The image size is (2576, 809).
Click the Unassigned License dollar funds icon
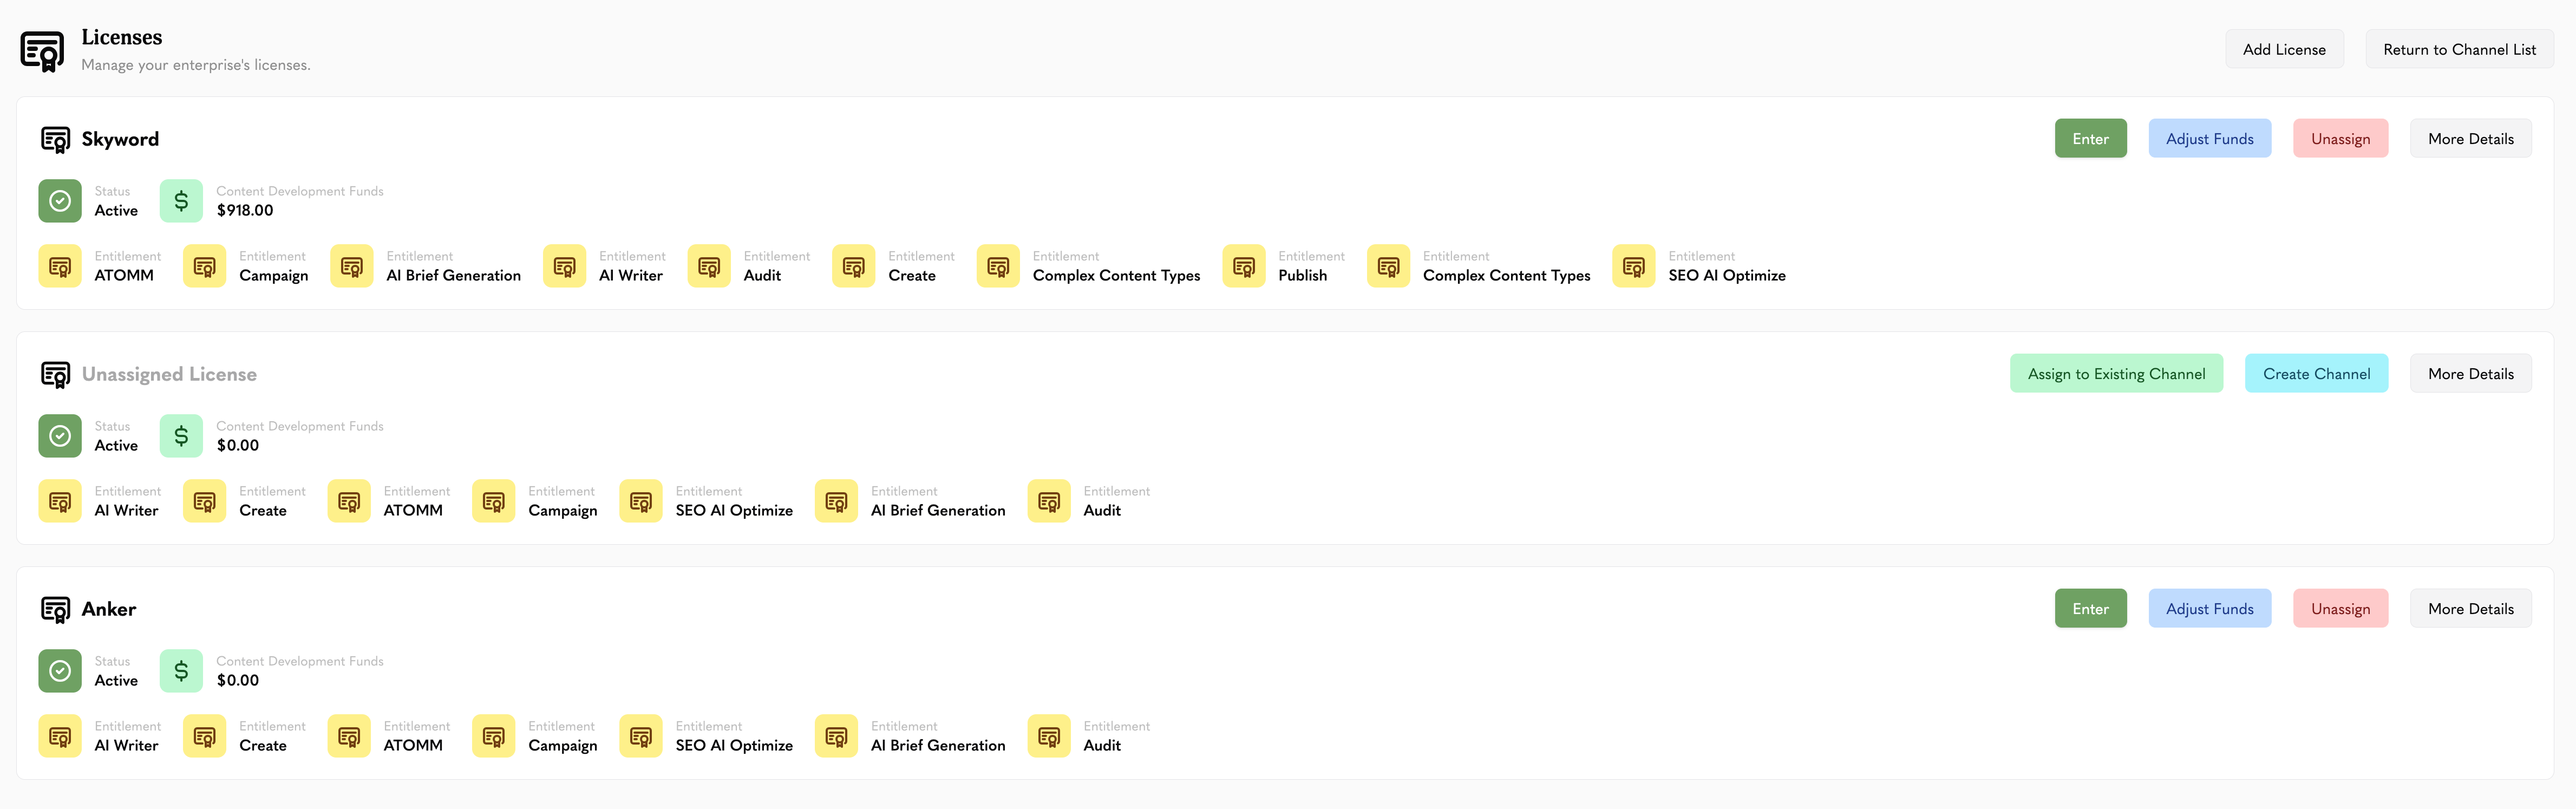pos(181,436)
